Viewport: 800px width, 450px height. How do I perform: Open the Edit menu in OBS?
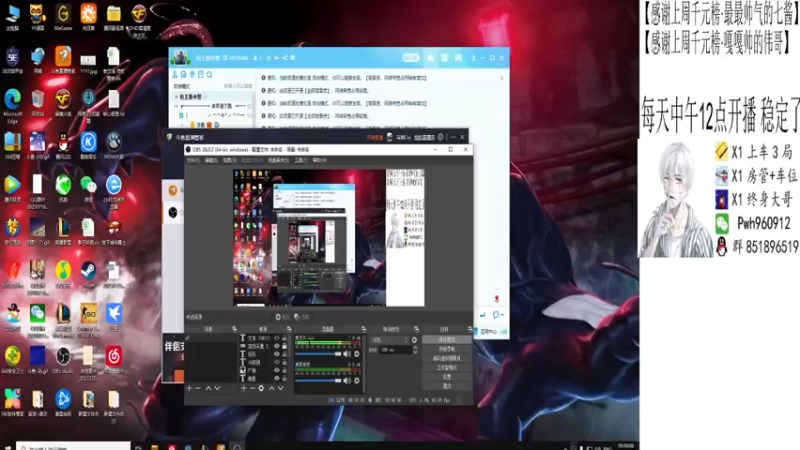[x=211, y=160]
